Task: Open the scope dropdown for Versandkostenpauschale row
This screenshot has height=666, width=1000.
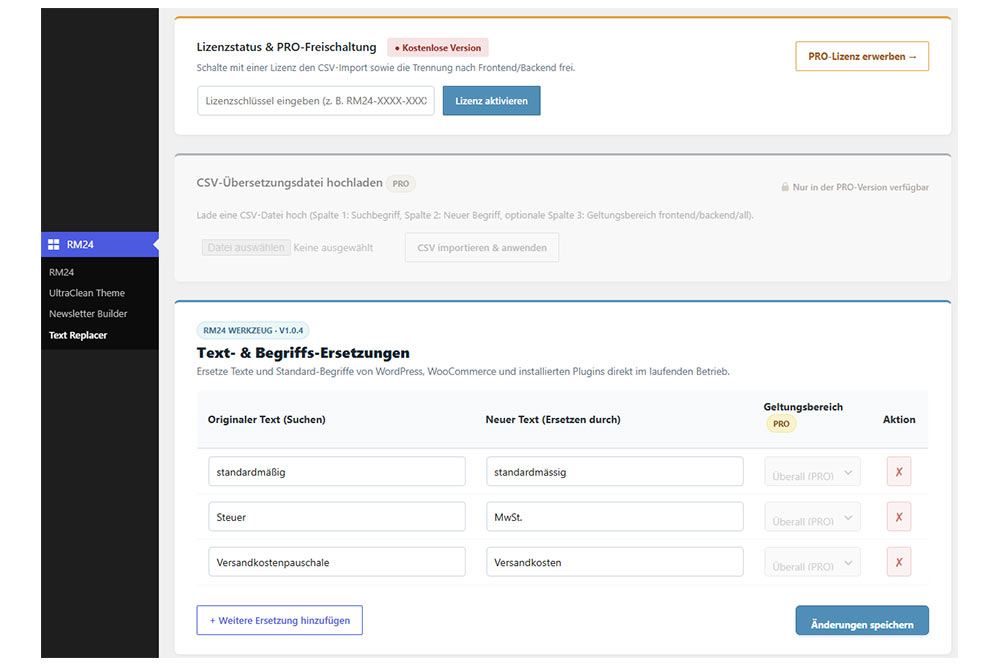Action: [x=812, y=563]
